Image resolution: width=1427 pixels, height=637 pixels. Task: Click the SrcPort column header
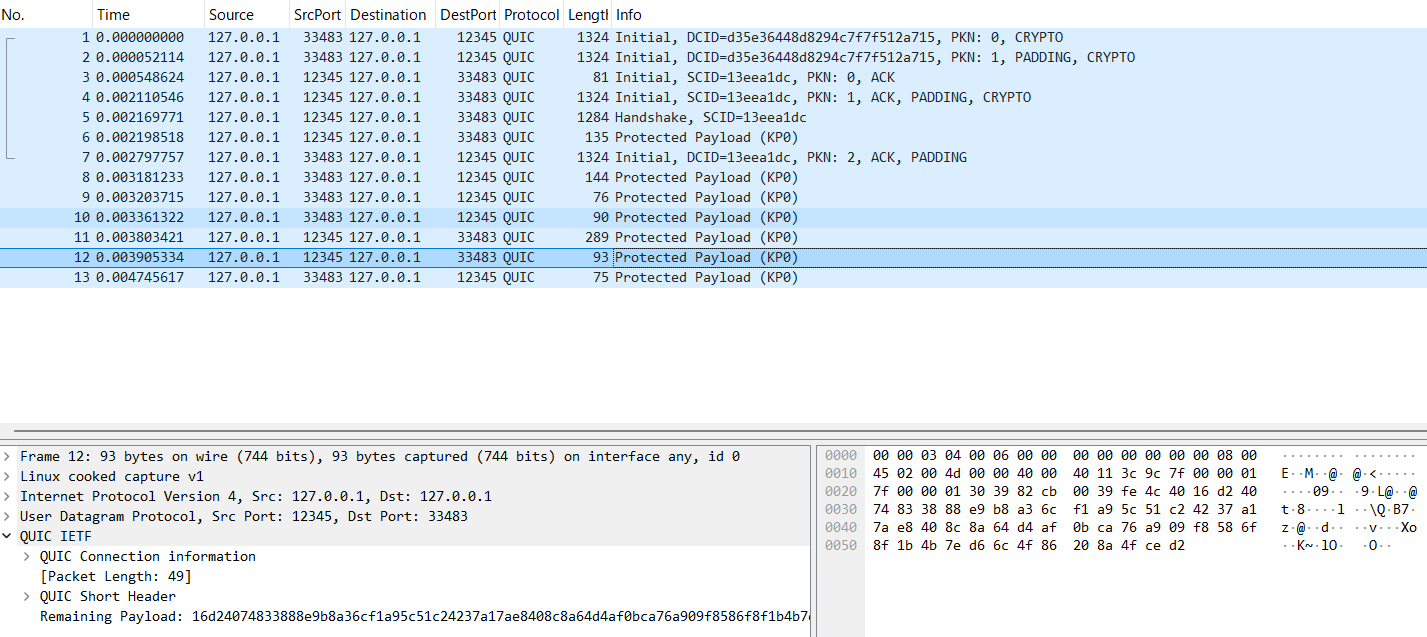tap(317, 15)
